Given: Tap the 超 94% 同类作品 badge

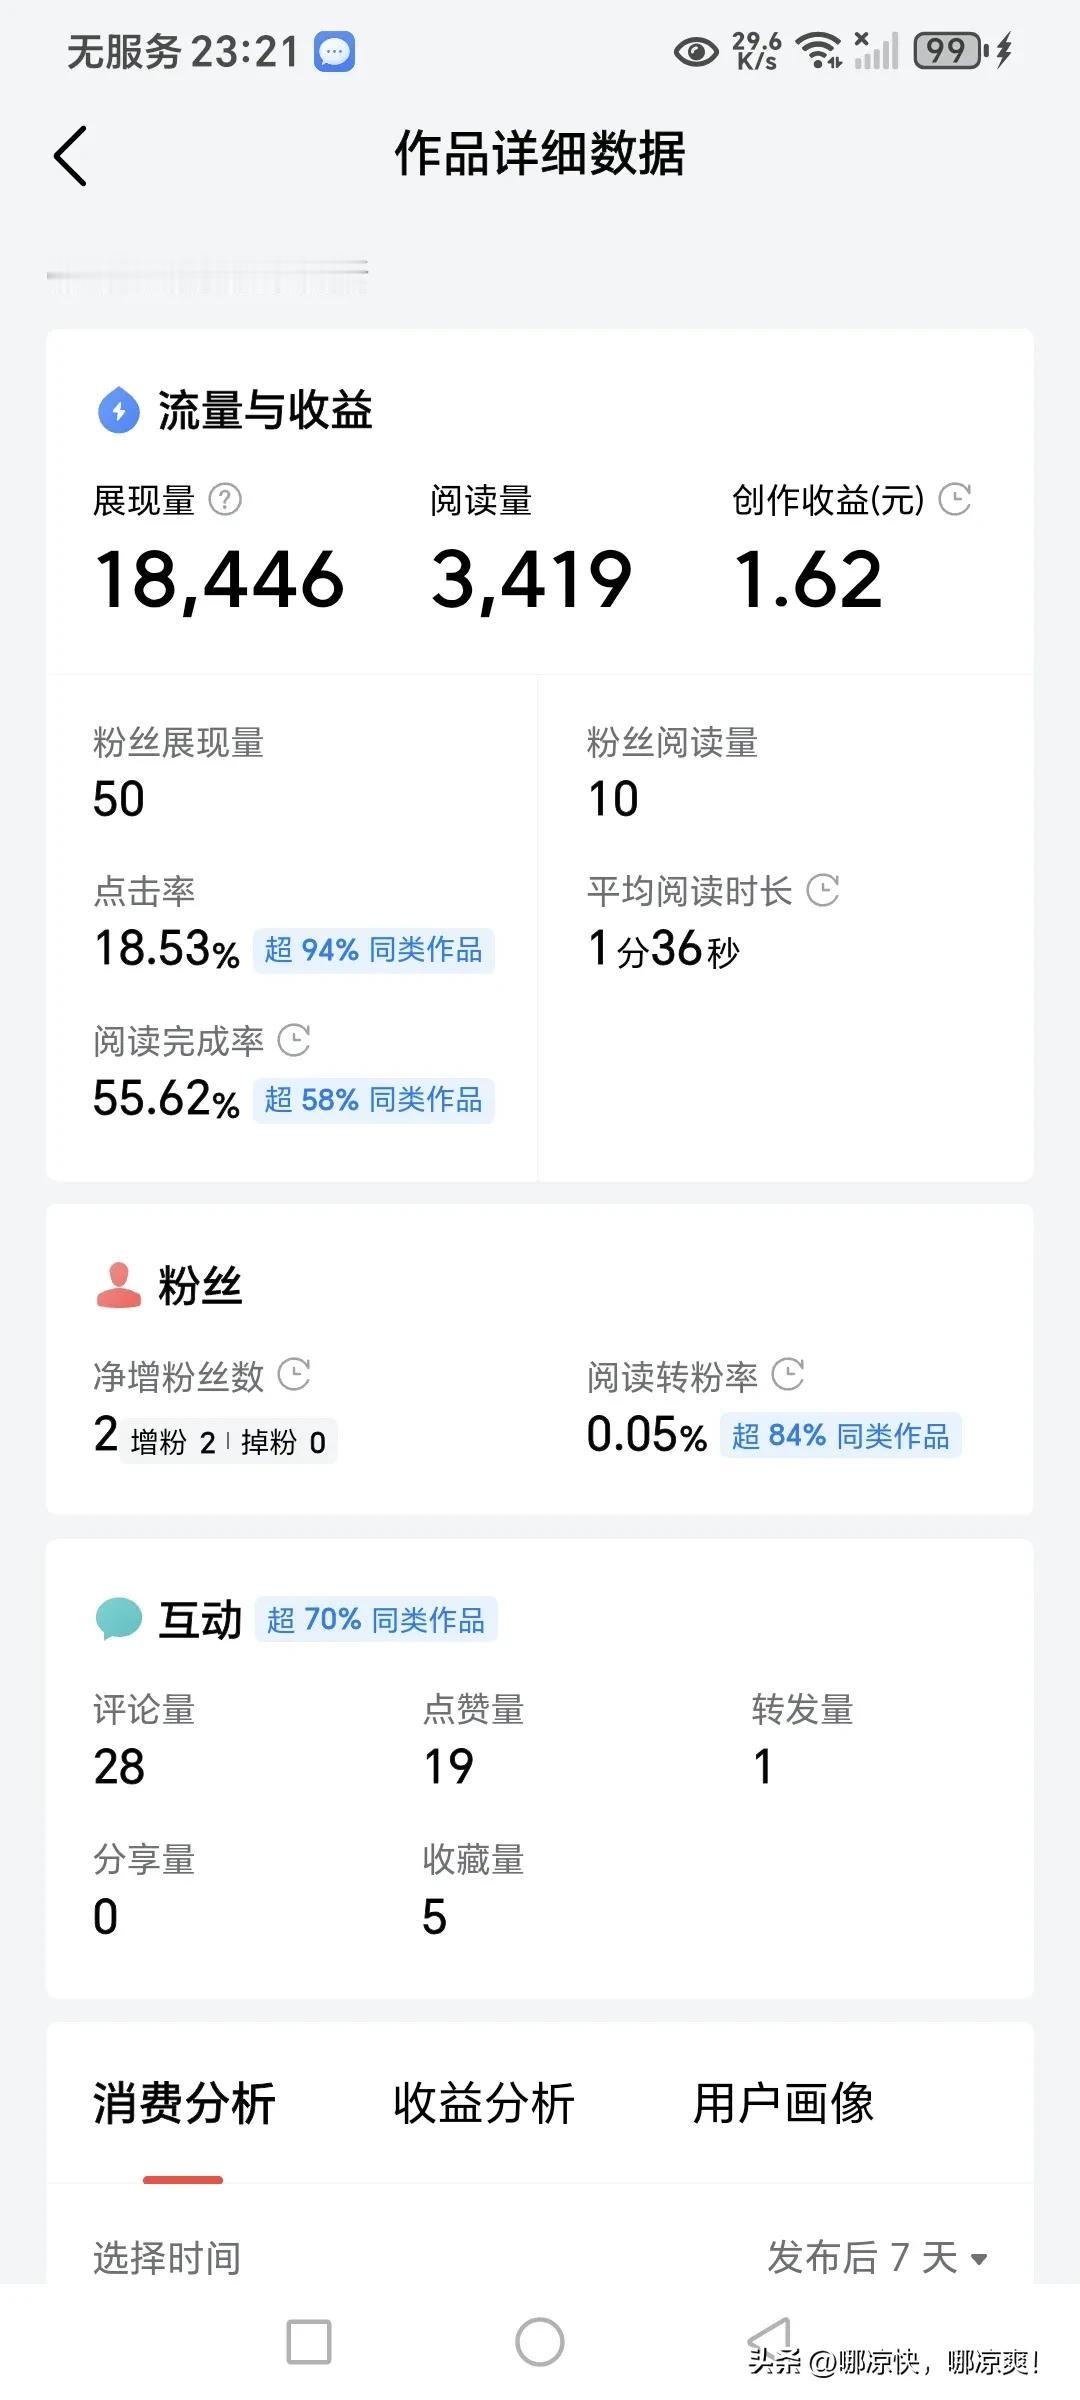Looking at the screenshot, I should (x=373, y=949).
